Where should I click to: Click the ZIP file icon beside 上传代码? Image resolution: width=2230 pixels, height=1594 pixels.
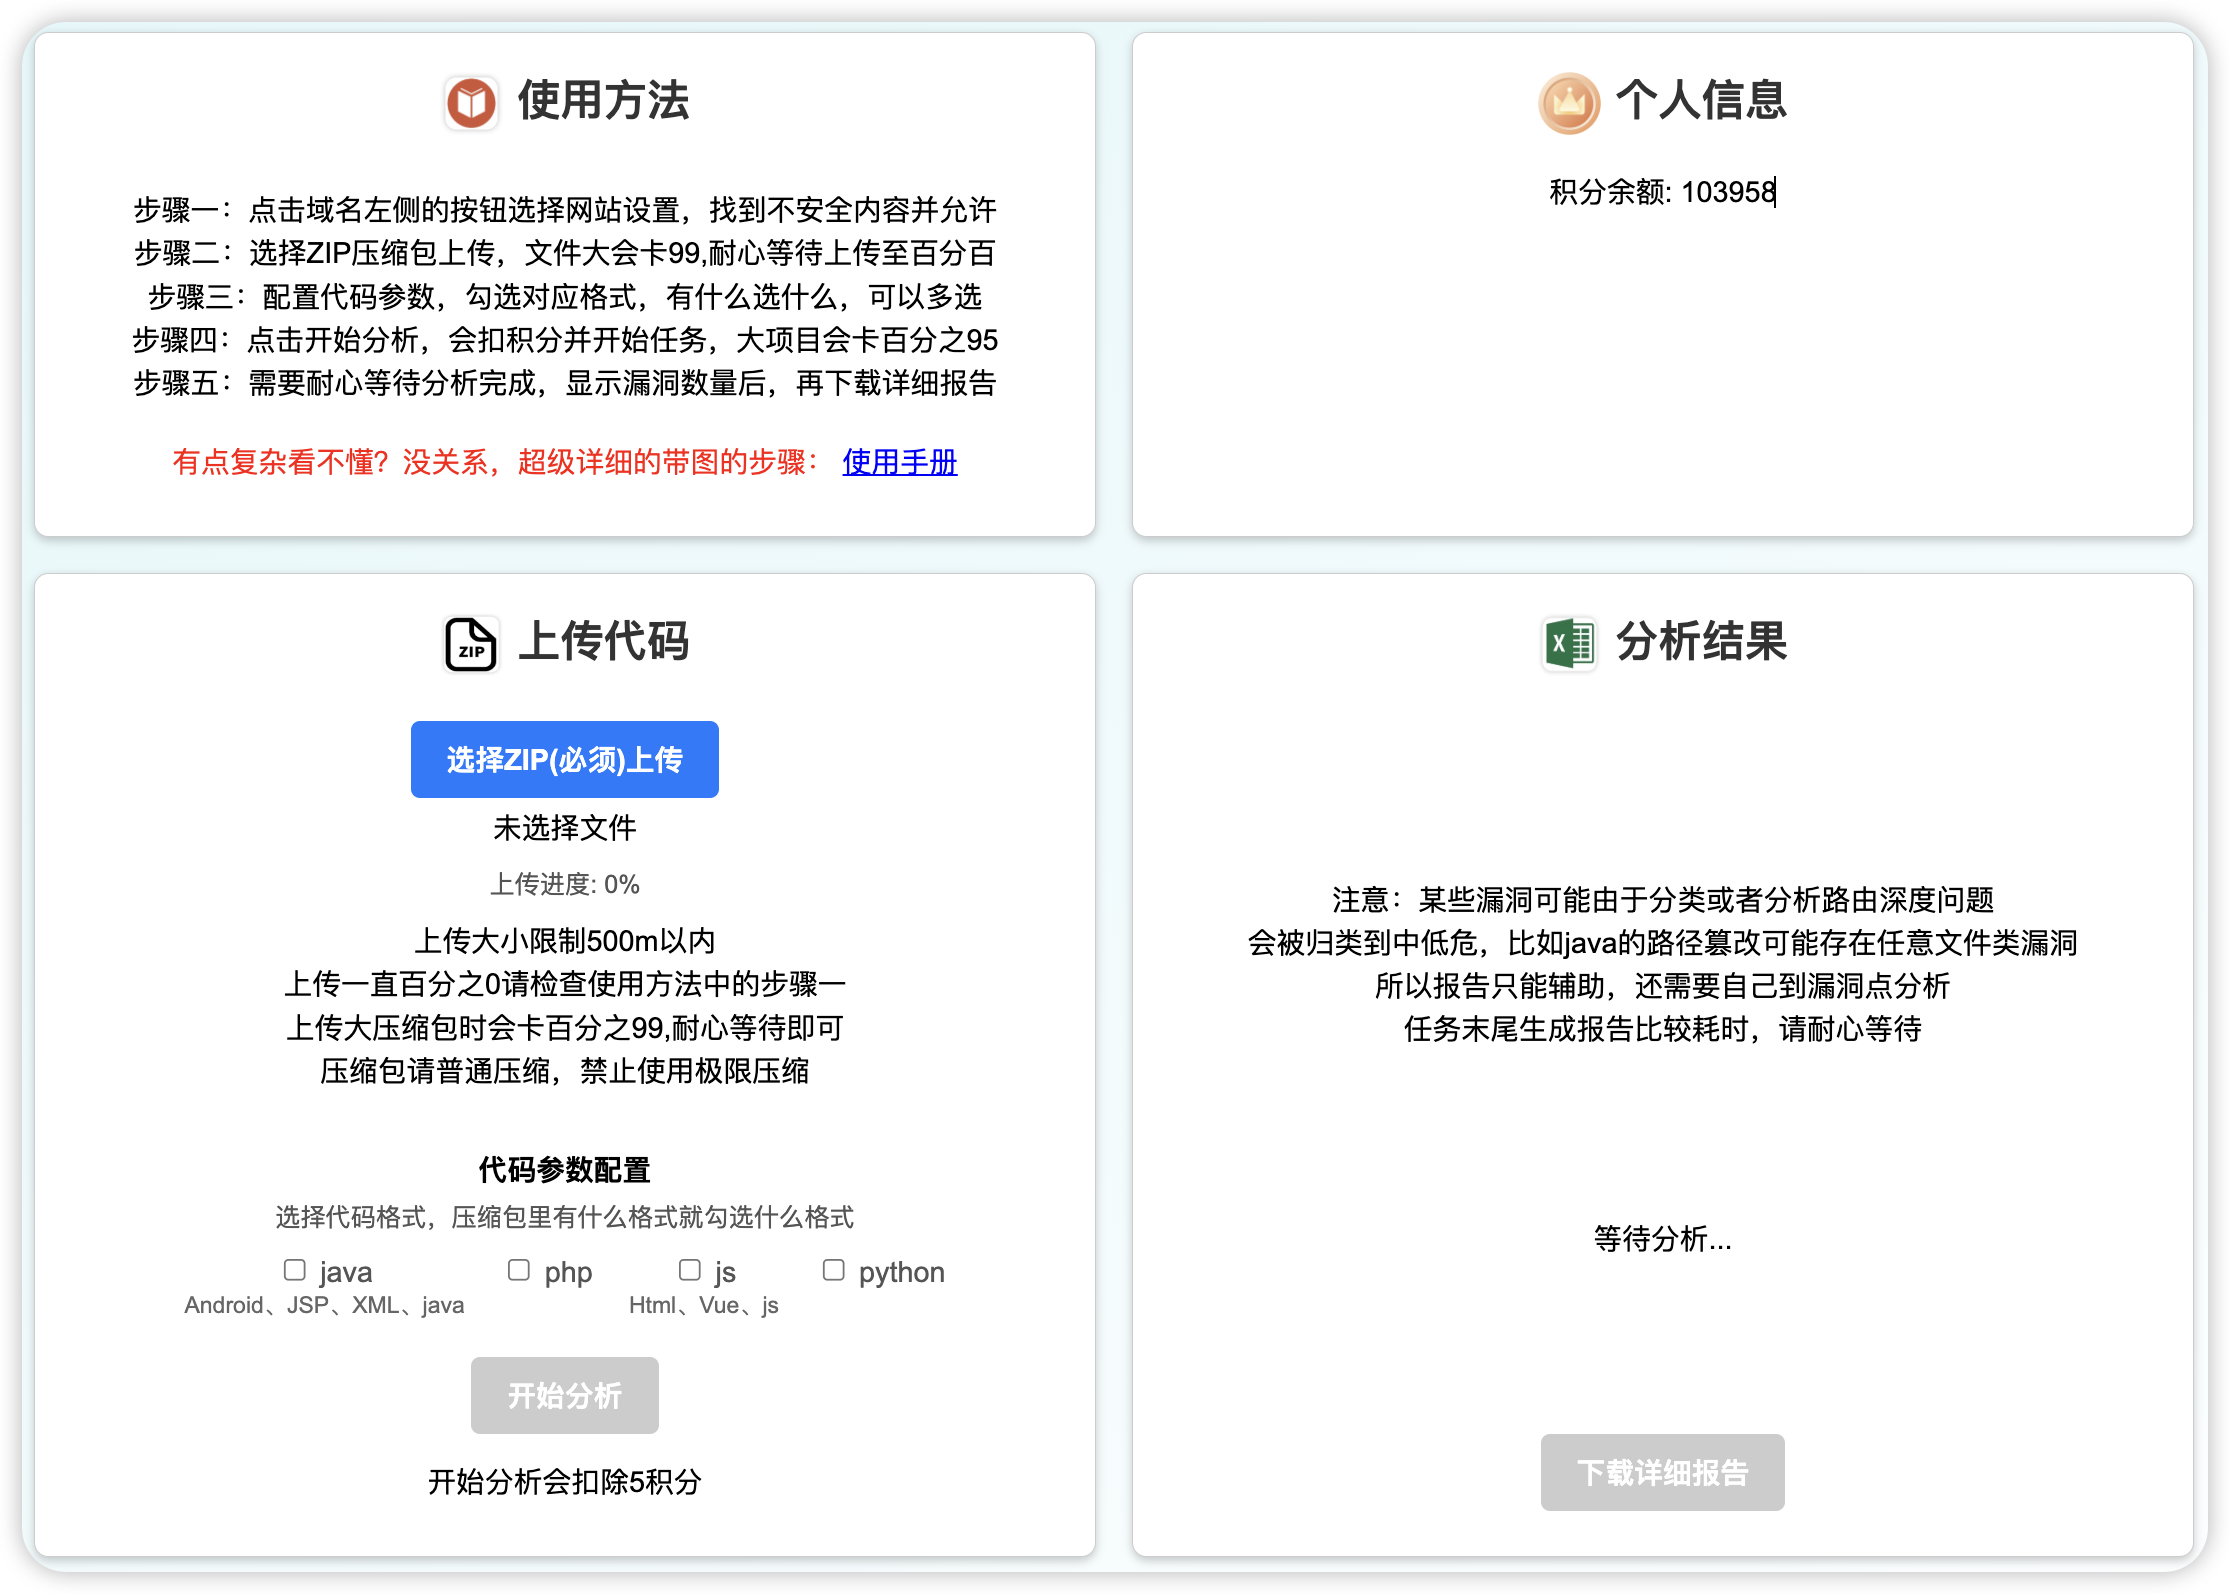(471, 643)
